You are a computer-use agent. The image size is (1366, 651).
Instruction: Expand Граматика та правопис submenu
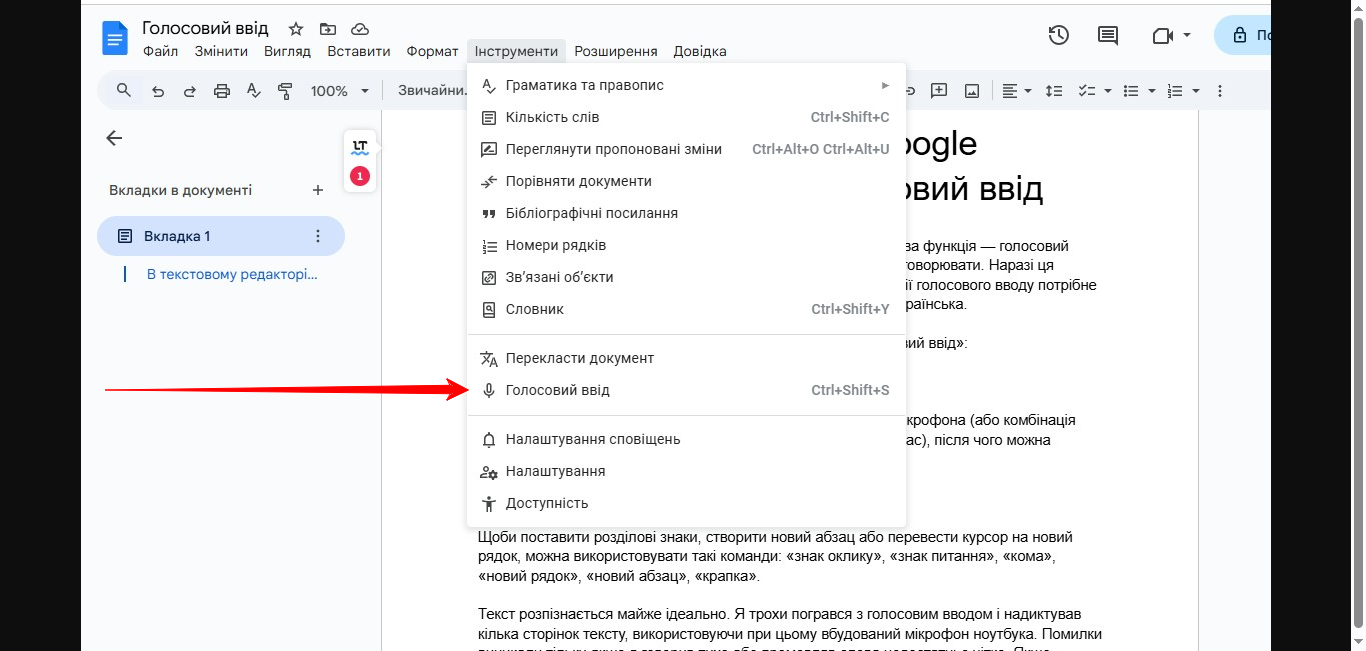(686, 85)
